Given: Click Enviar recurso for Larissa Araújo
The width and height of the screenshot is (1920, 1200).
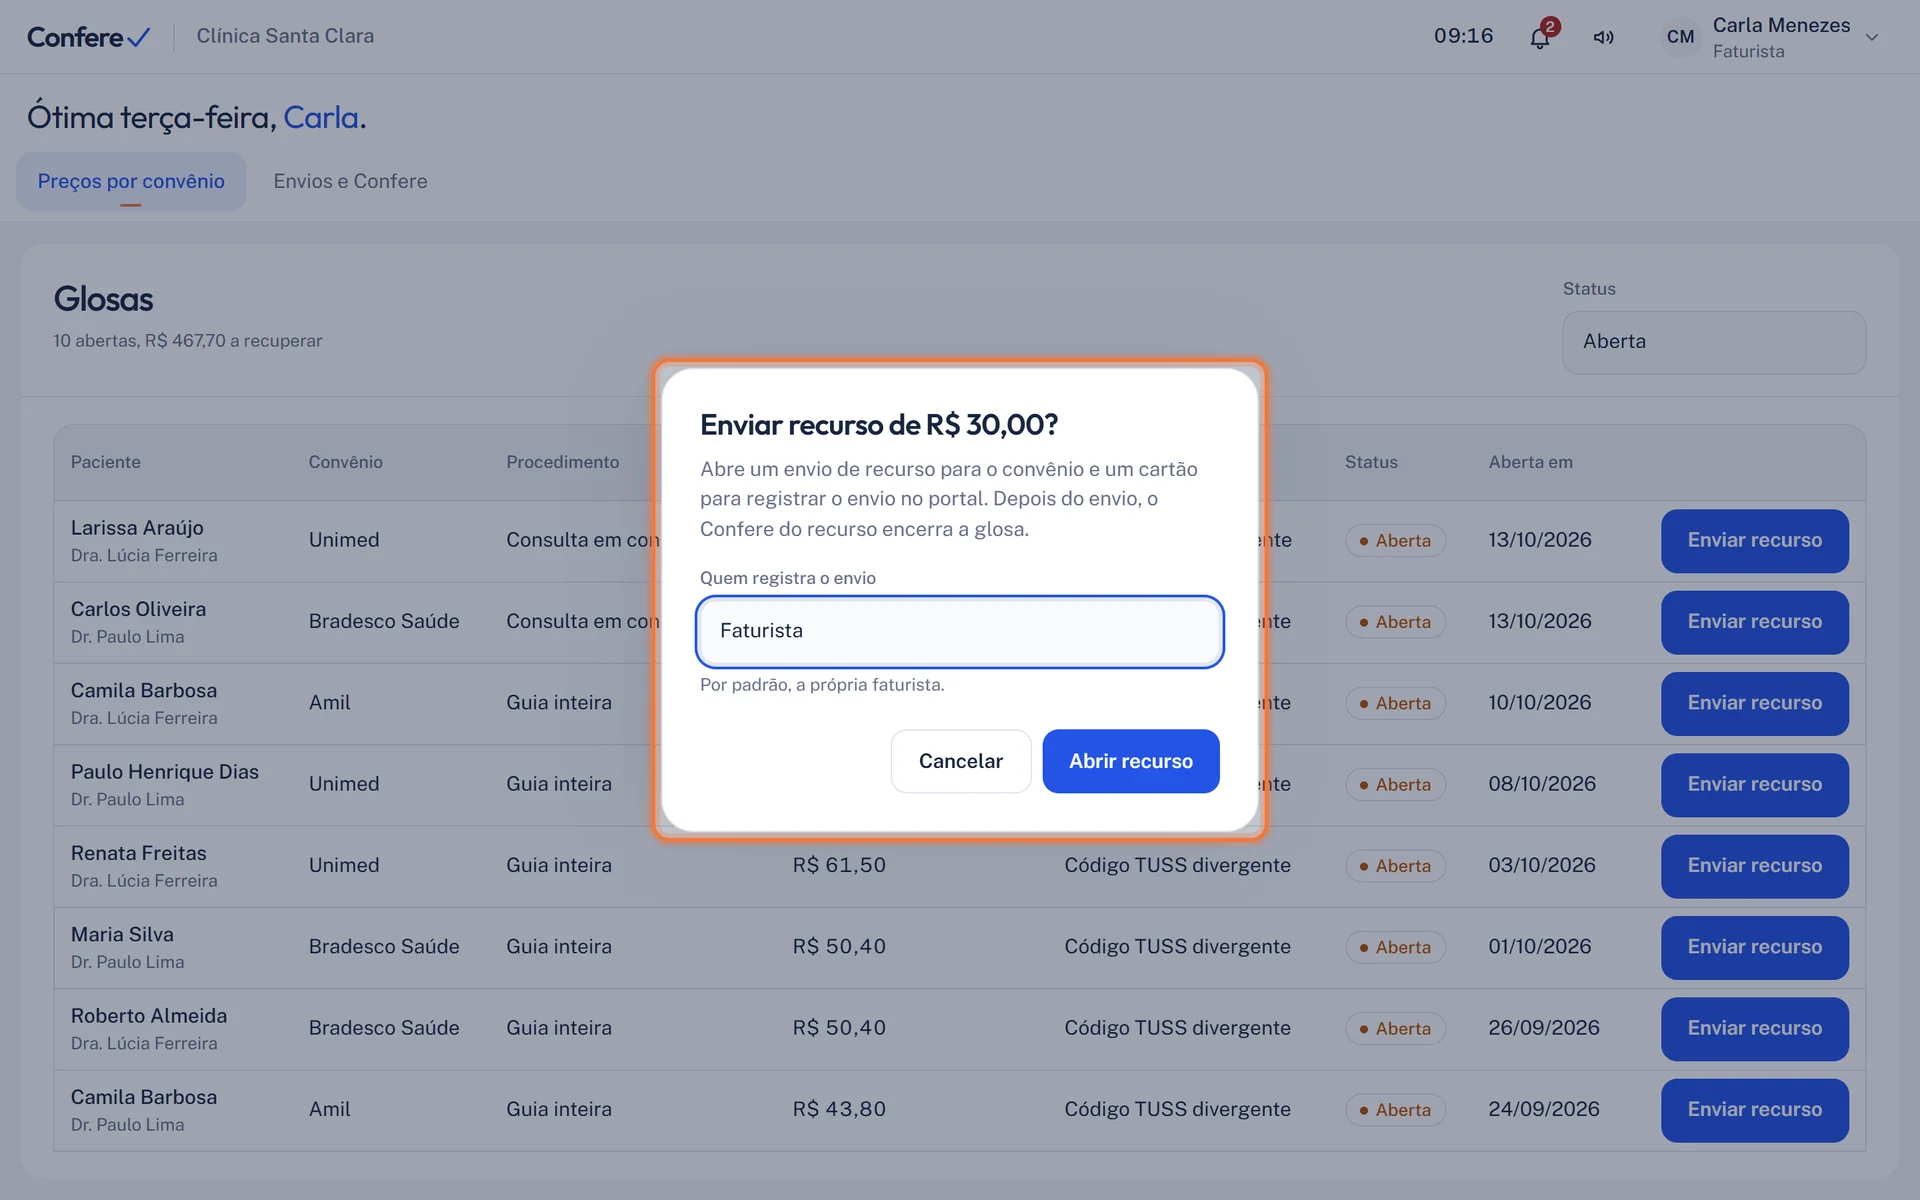Looking at the screenshot, I should click(1755, 541).
